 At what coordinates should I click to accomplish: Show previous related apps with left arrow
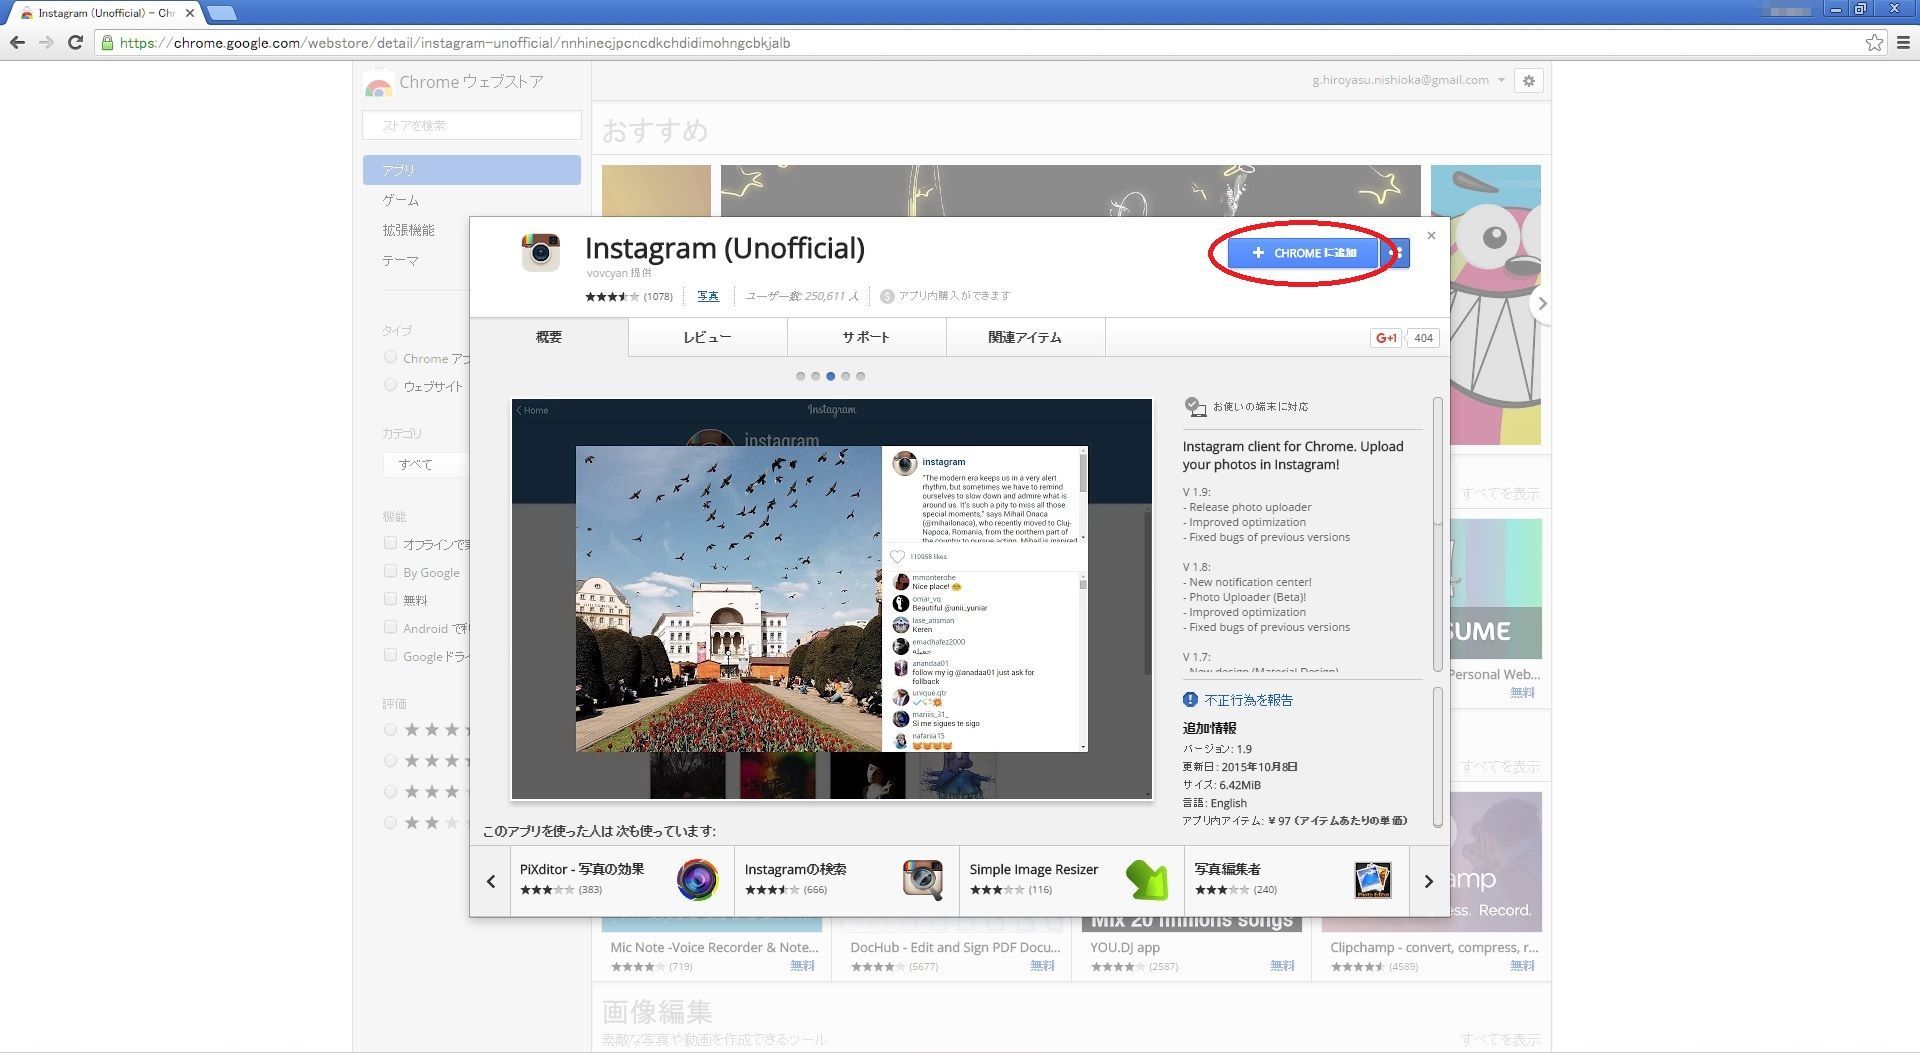point(490,881)
